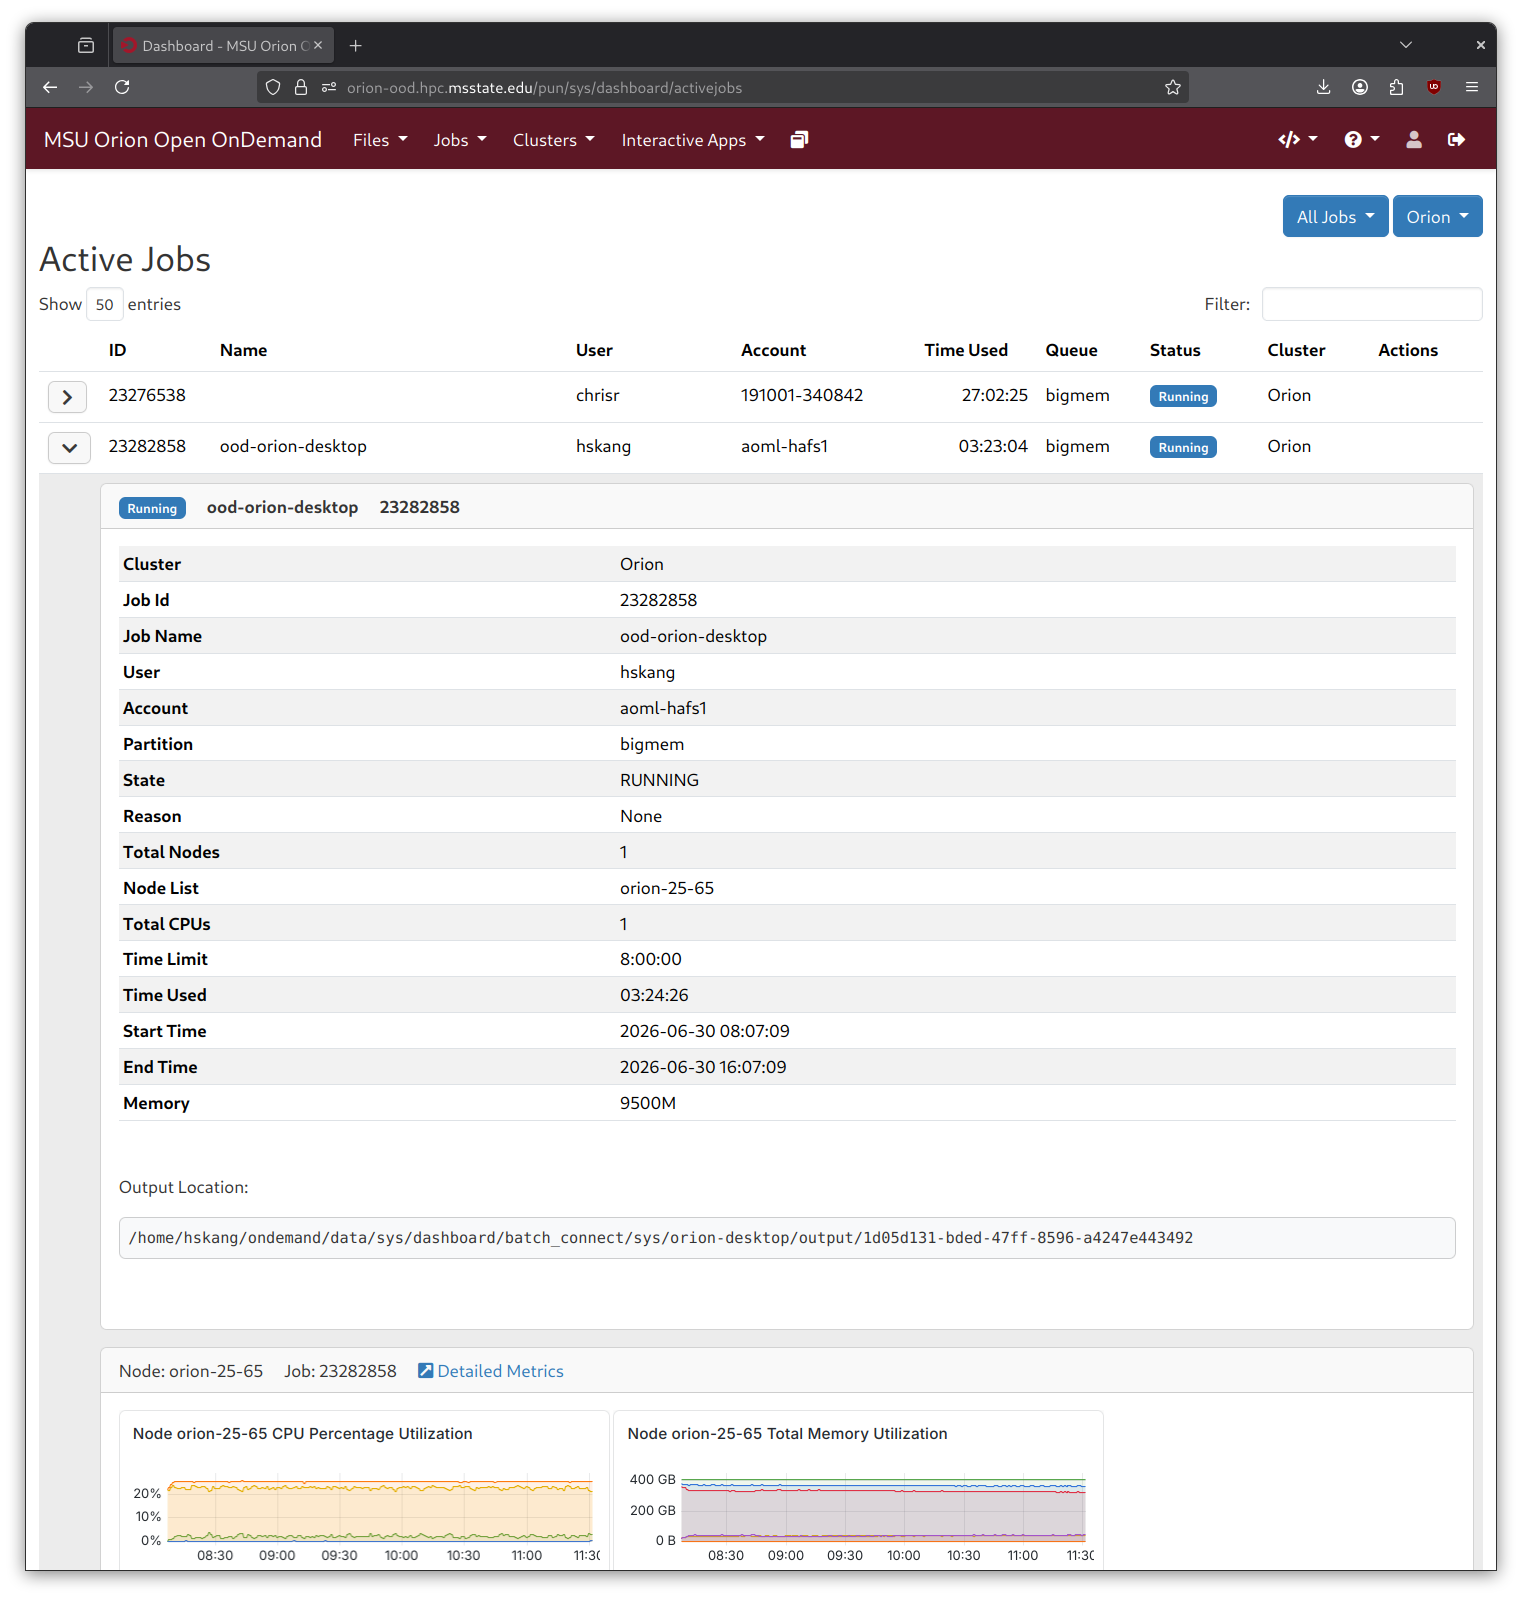Click State value RUNNING
This screenshot has width=1522, height=1599.
point(659,780)
